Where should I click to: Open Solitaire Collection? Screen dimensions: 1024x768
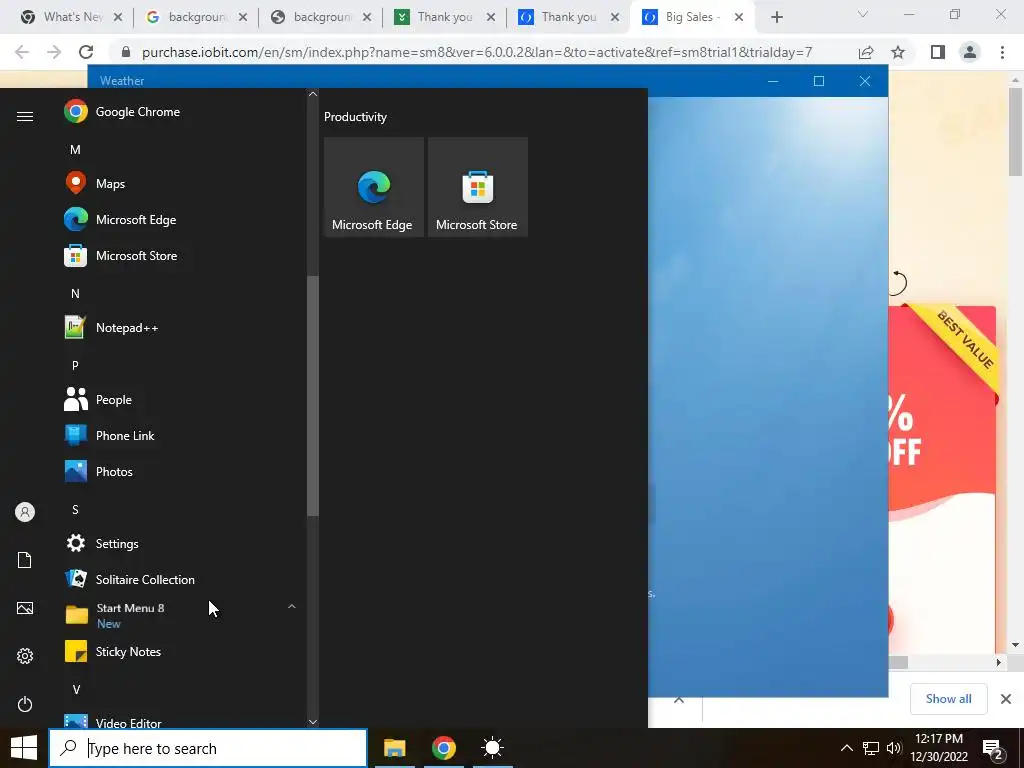pos(183,579)
